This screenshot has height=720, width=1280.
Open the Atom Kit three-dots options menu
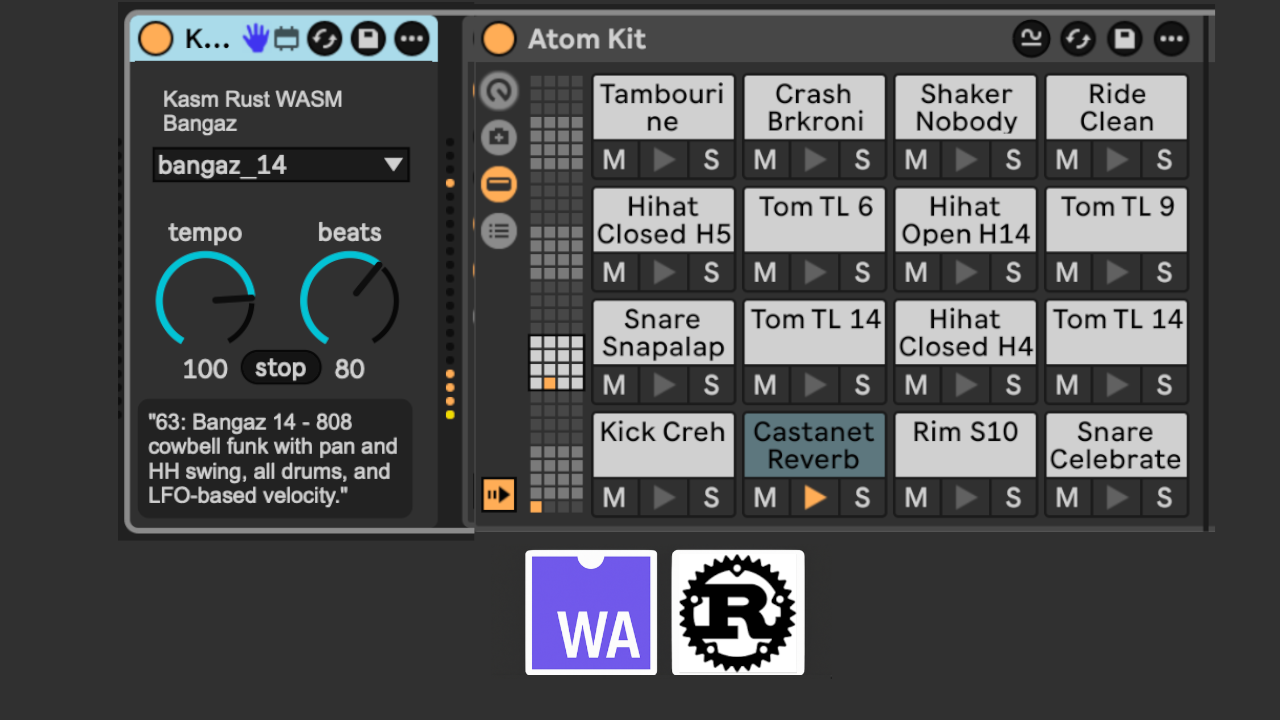coord(1171,39)
